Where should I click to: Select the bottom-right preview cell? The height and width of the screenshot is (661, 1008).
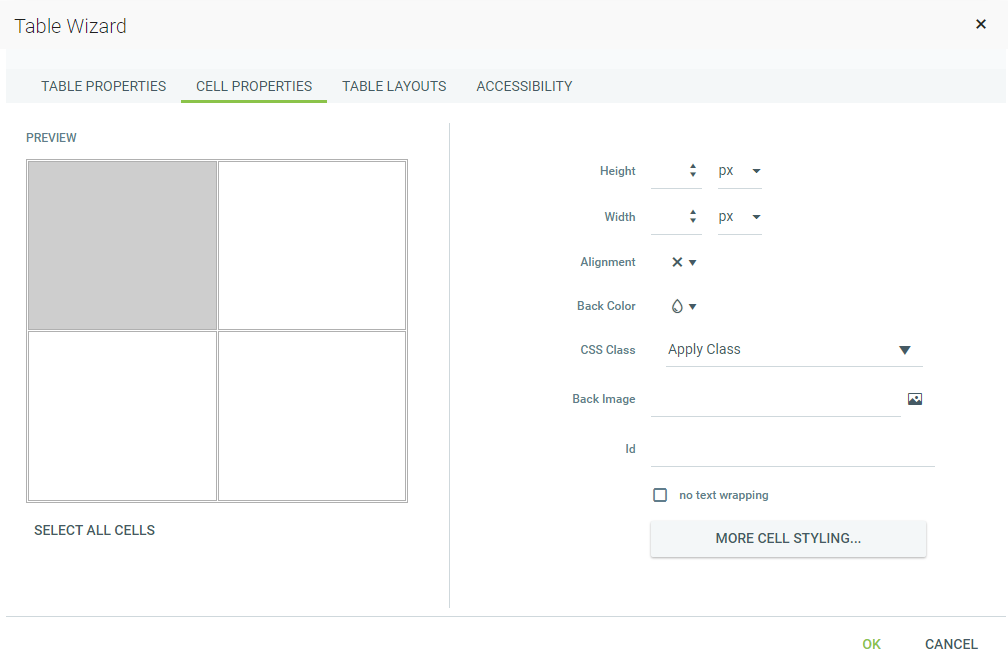(x=312, y=415)
